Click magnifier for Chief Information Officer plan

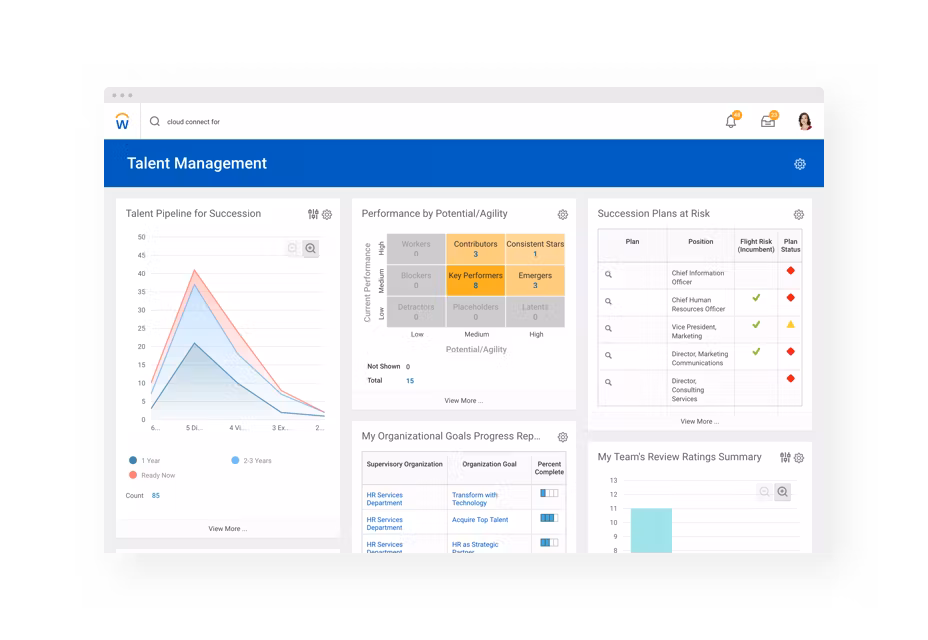click(x=608, y=273)
